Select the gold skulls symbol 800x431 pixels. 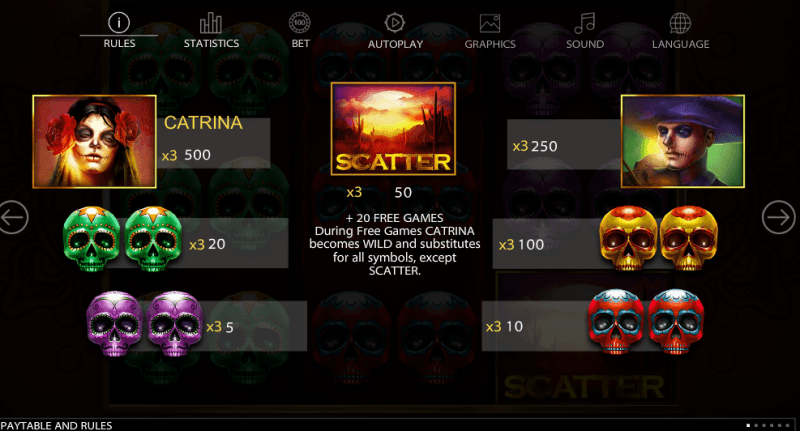pos(659,238)
